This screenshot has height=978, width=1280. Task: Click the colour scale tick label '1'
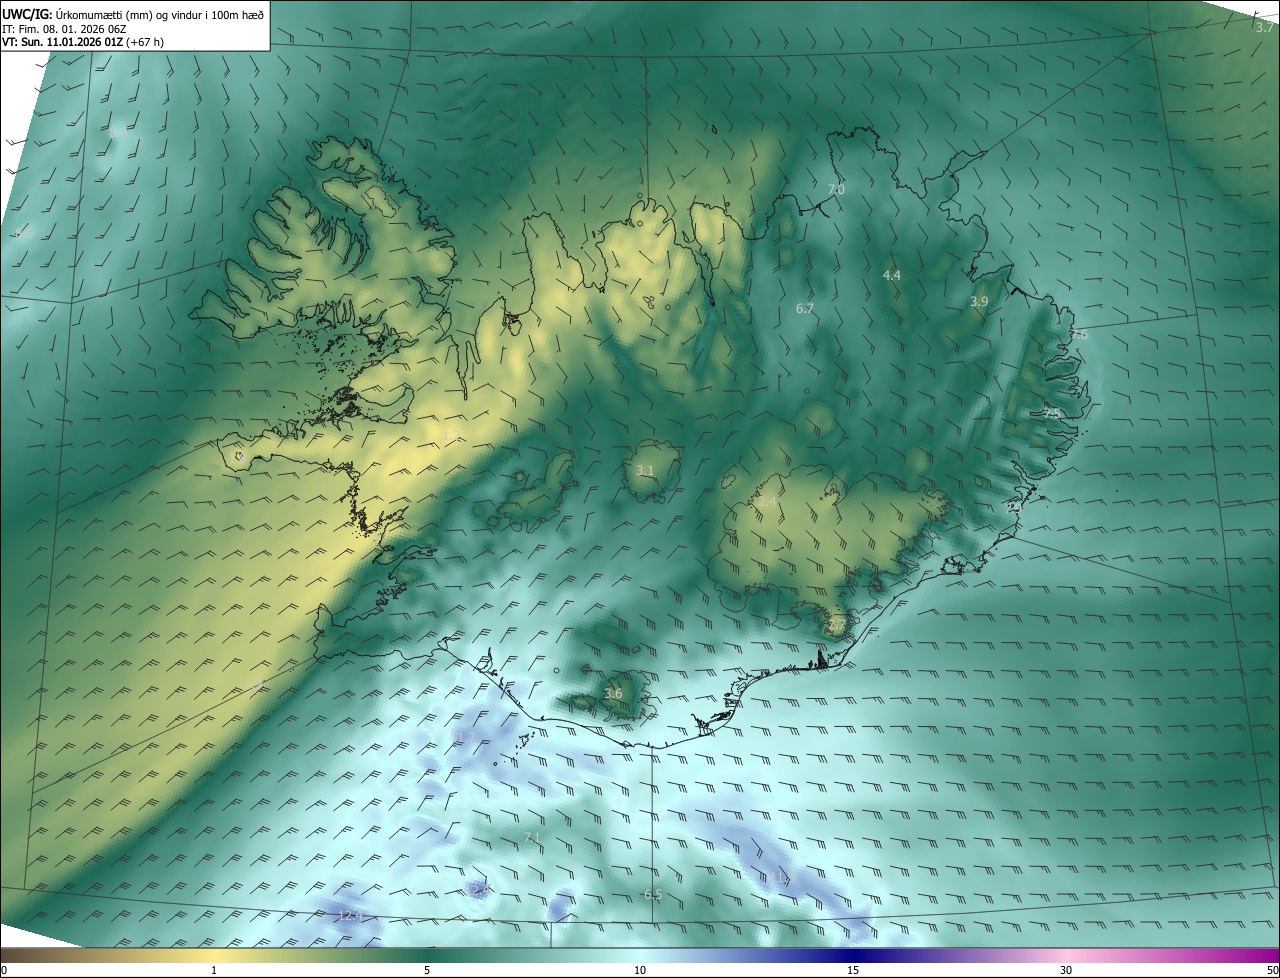click(214, 970)
